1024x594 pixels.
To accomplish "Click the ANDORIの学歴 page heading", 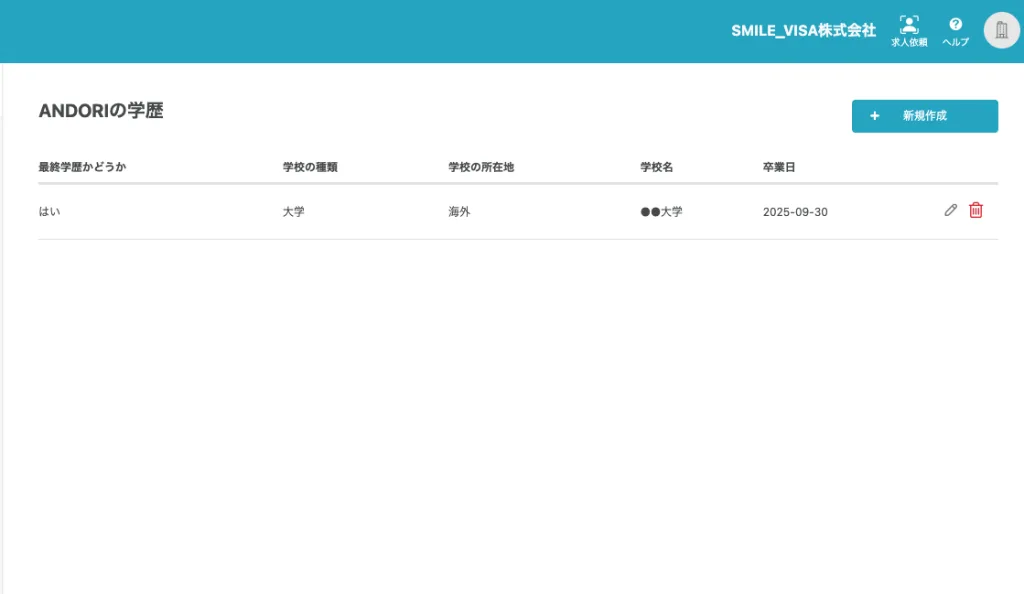I will [100, 111].
